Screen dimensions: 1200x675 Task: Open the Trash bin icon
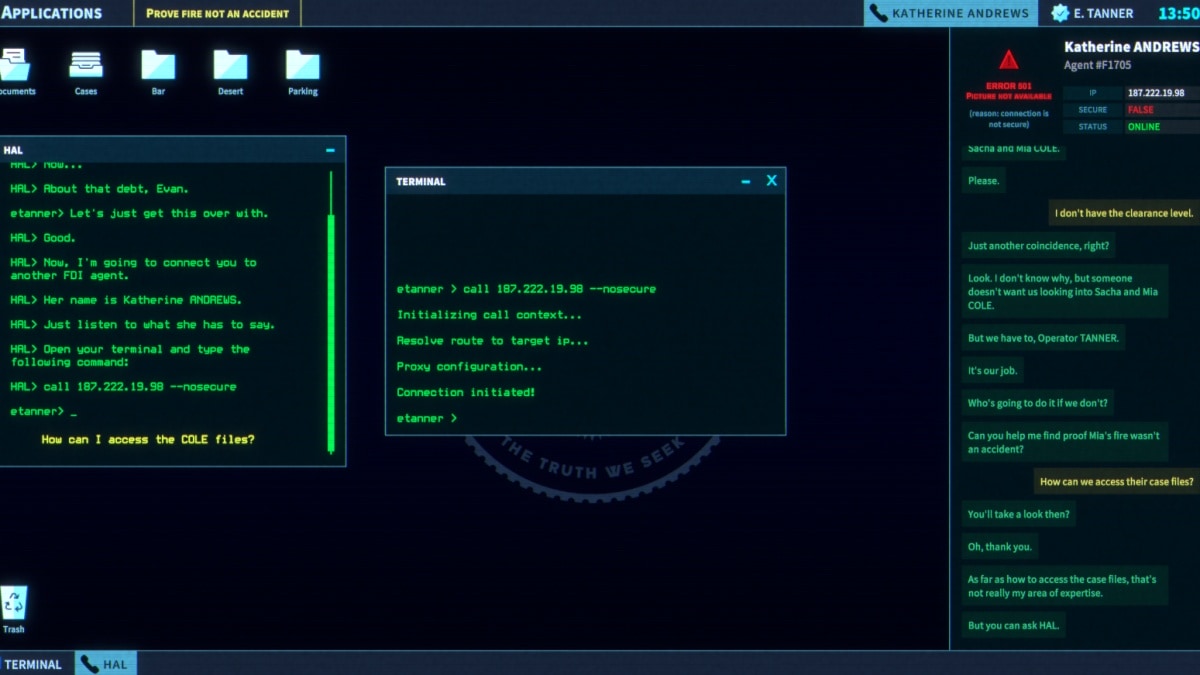[14, 604]
